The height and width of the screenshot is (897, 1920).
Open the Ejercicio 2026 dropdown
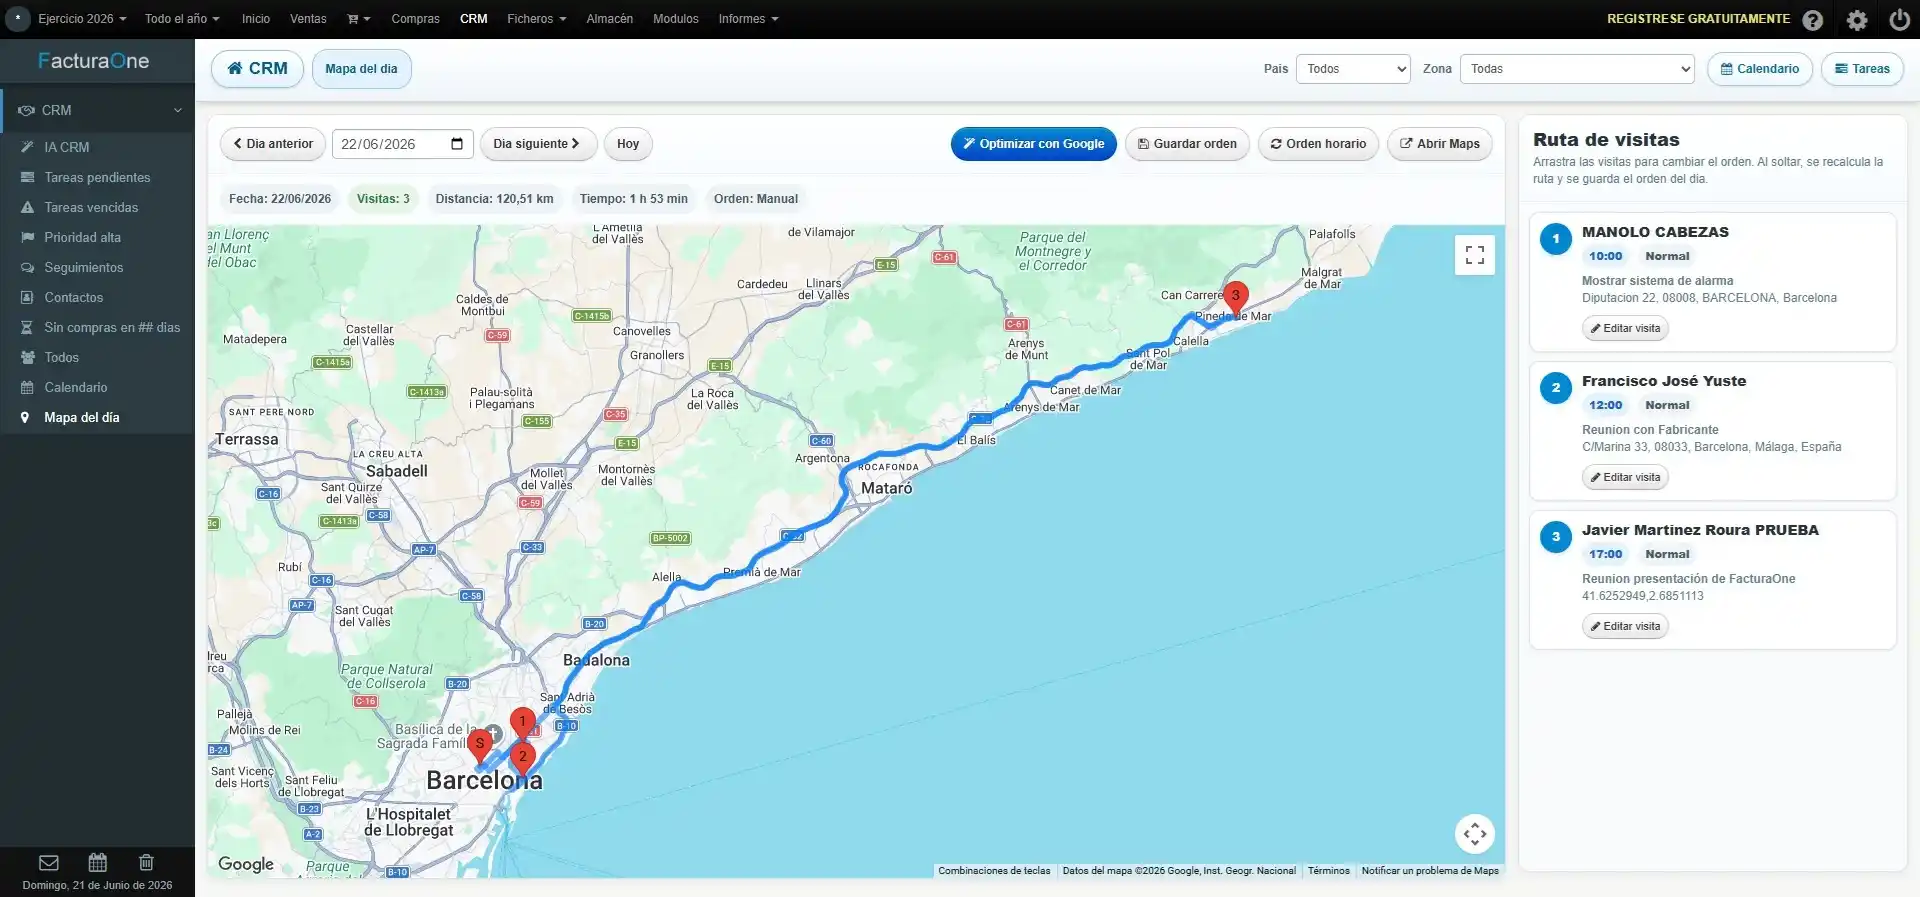pyautogui.click(x=82, y=19)
